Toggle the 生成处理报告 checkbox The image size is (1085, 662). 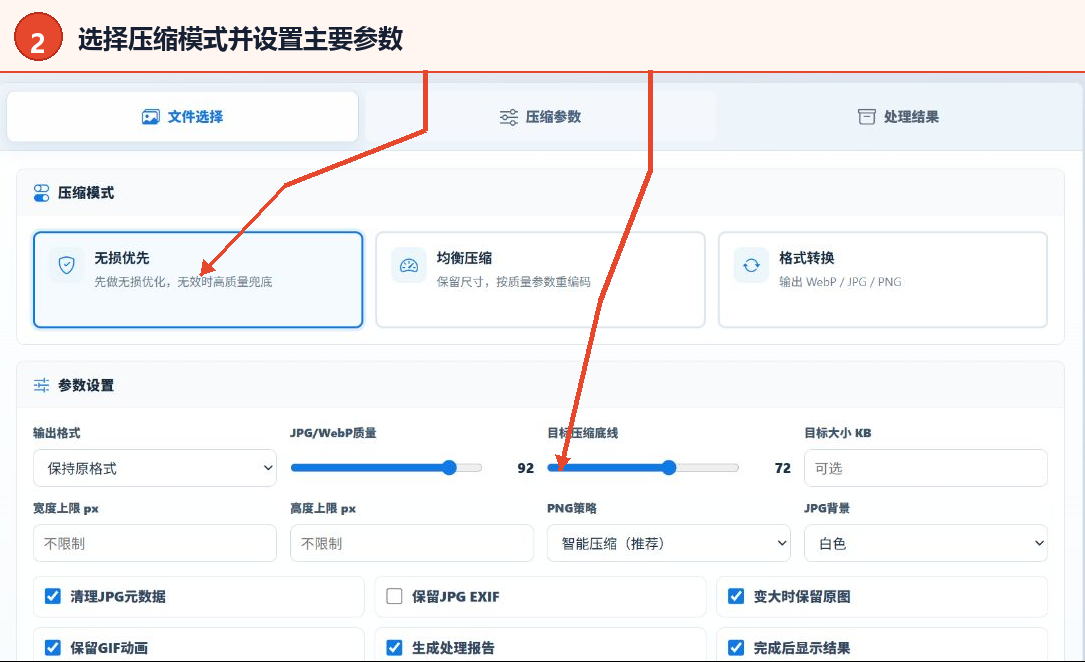394,648
